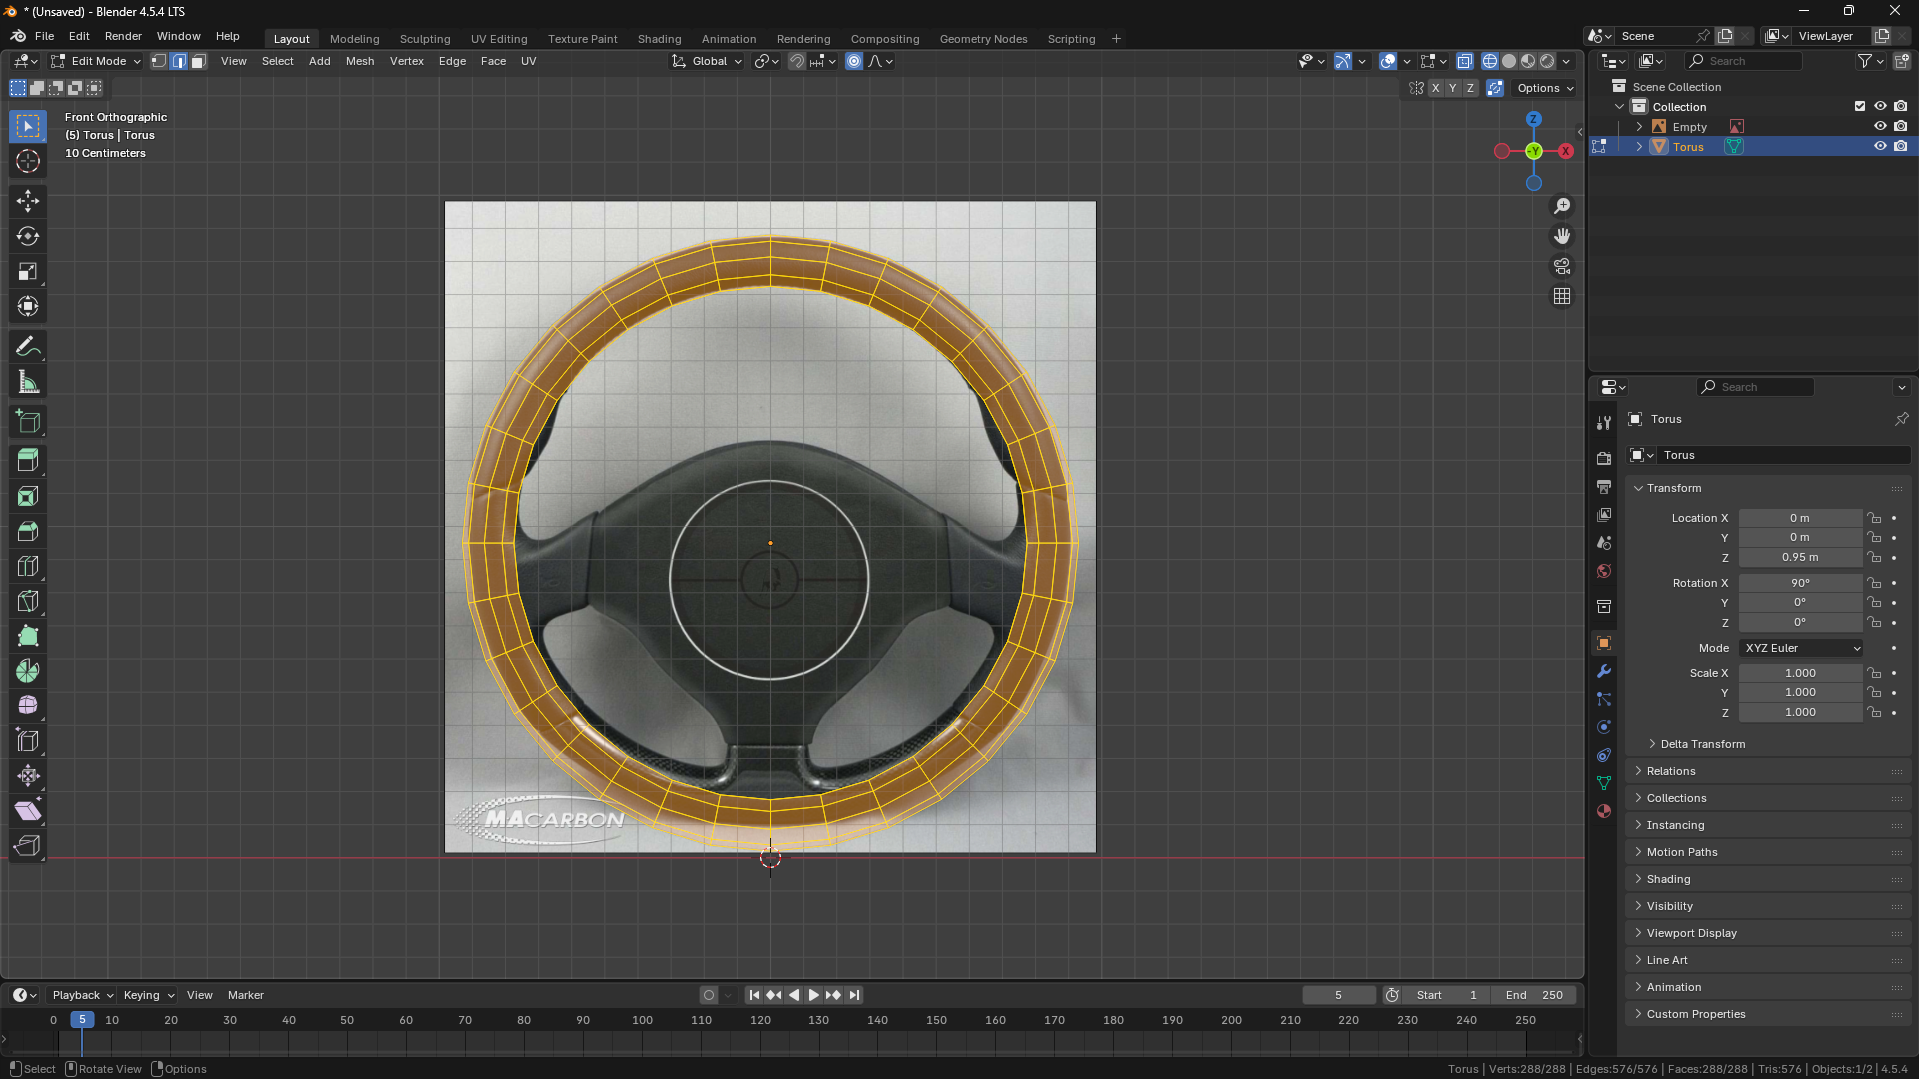The image size is (1919, 1079).
Task: Toggle visibility of the Empty object
Action: pos(1880,126)
